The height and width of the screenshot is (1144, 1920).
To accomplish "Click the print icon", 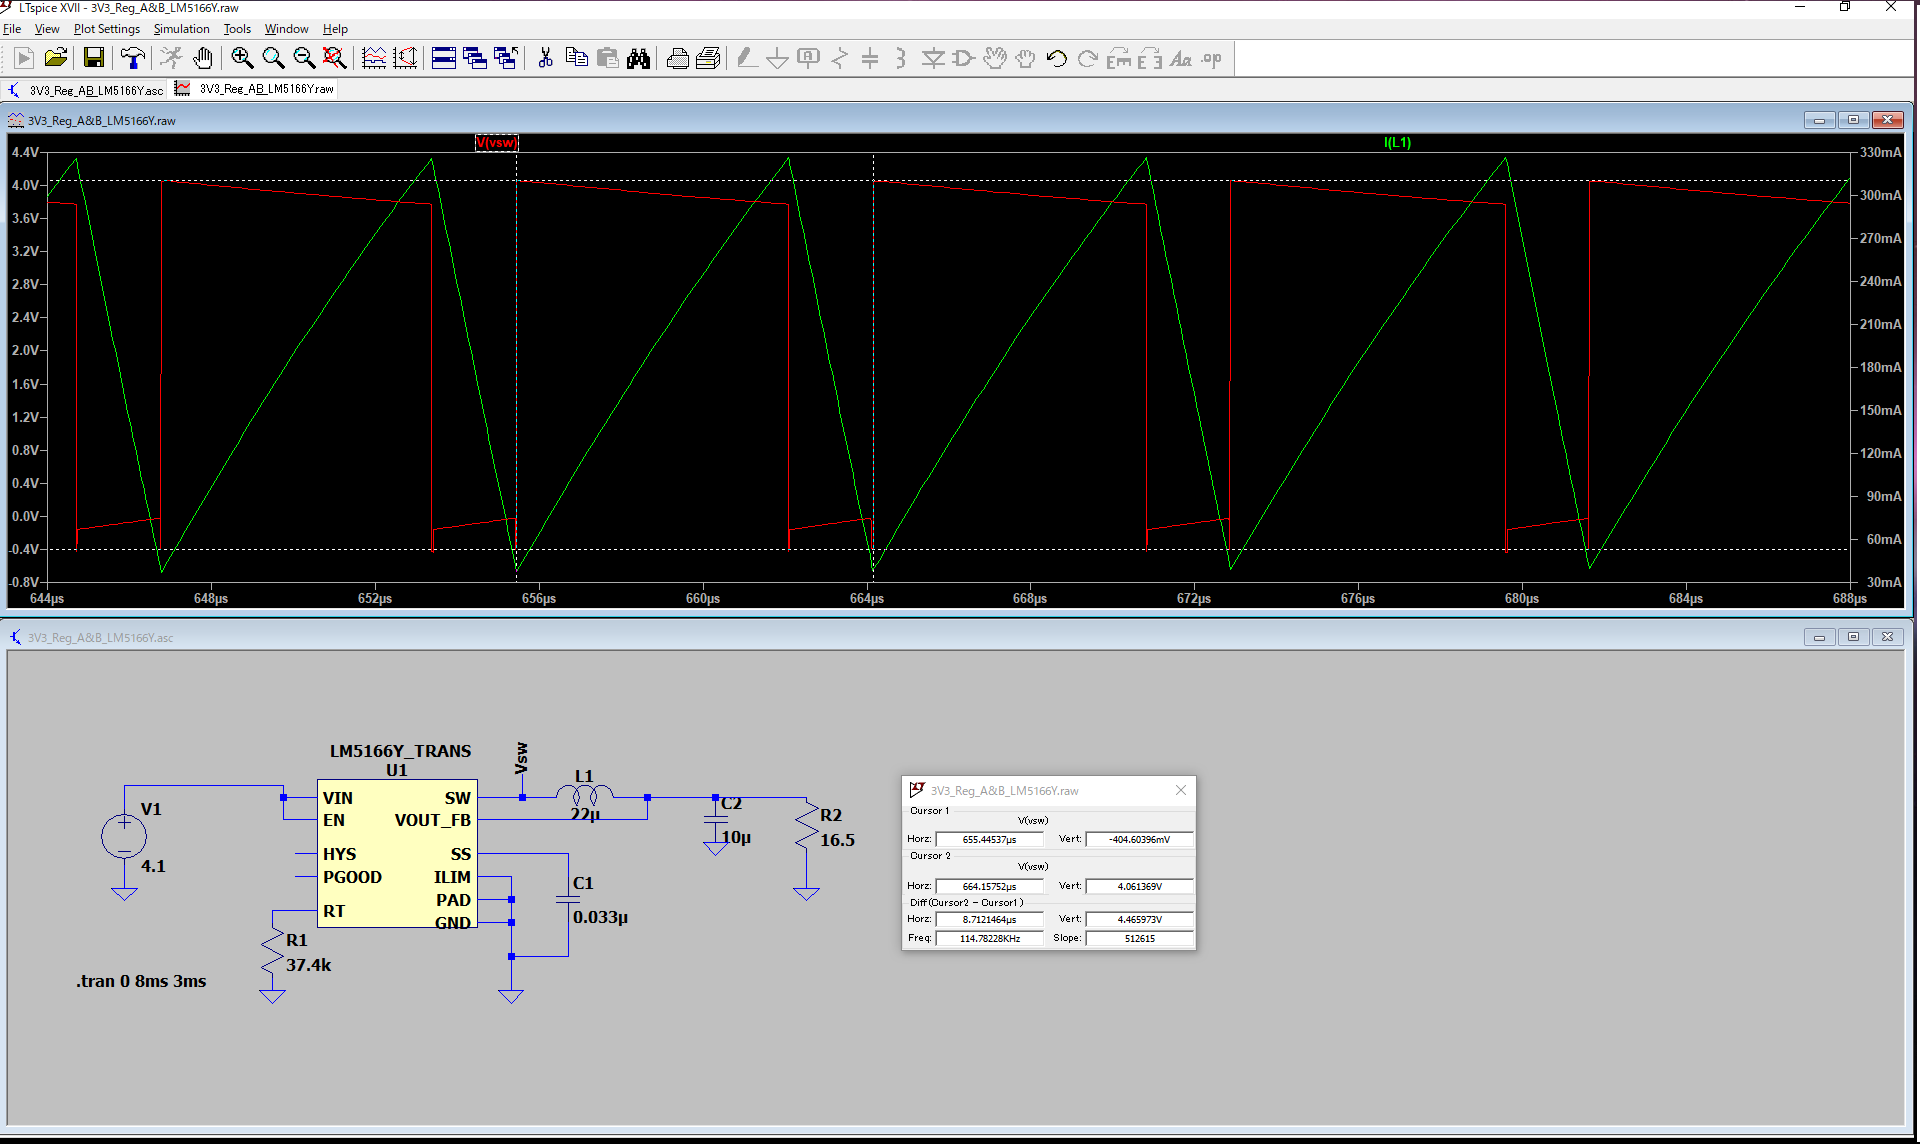I will pos(677,58).
